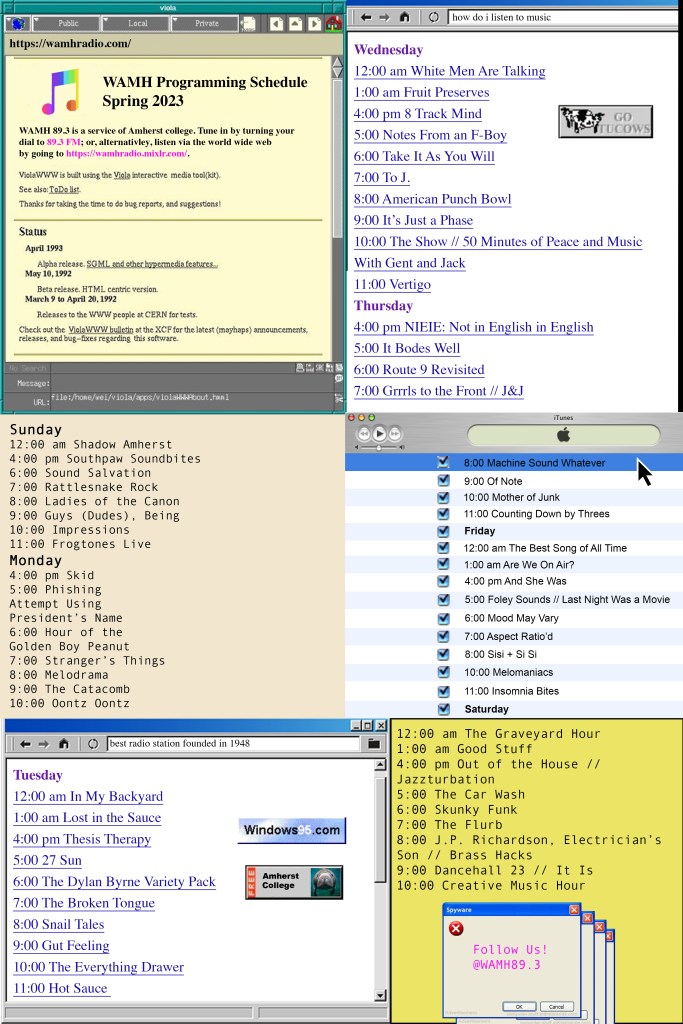The height and width of the screenshot is (1024, 683).
Task: Toggle the 11:00 Insomnia Bites checkbox
Action: point(443,691)
